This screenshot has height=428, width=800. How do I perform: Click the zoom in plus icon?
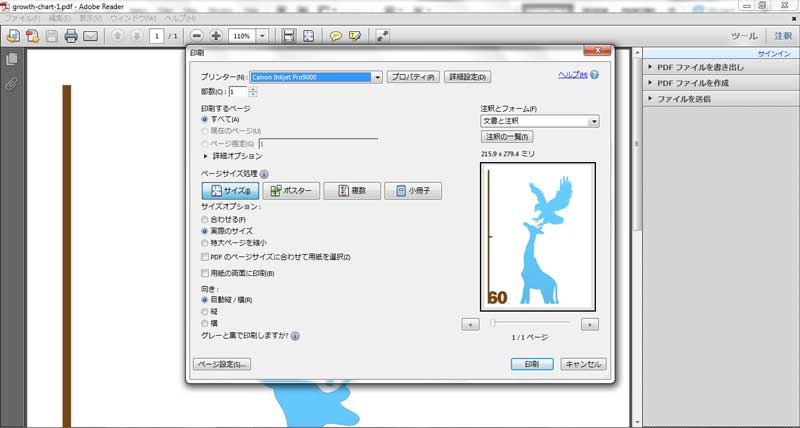(x=216, y=36)
